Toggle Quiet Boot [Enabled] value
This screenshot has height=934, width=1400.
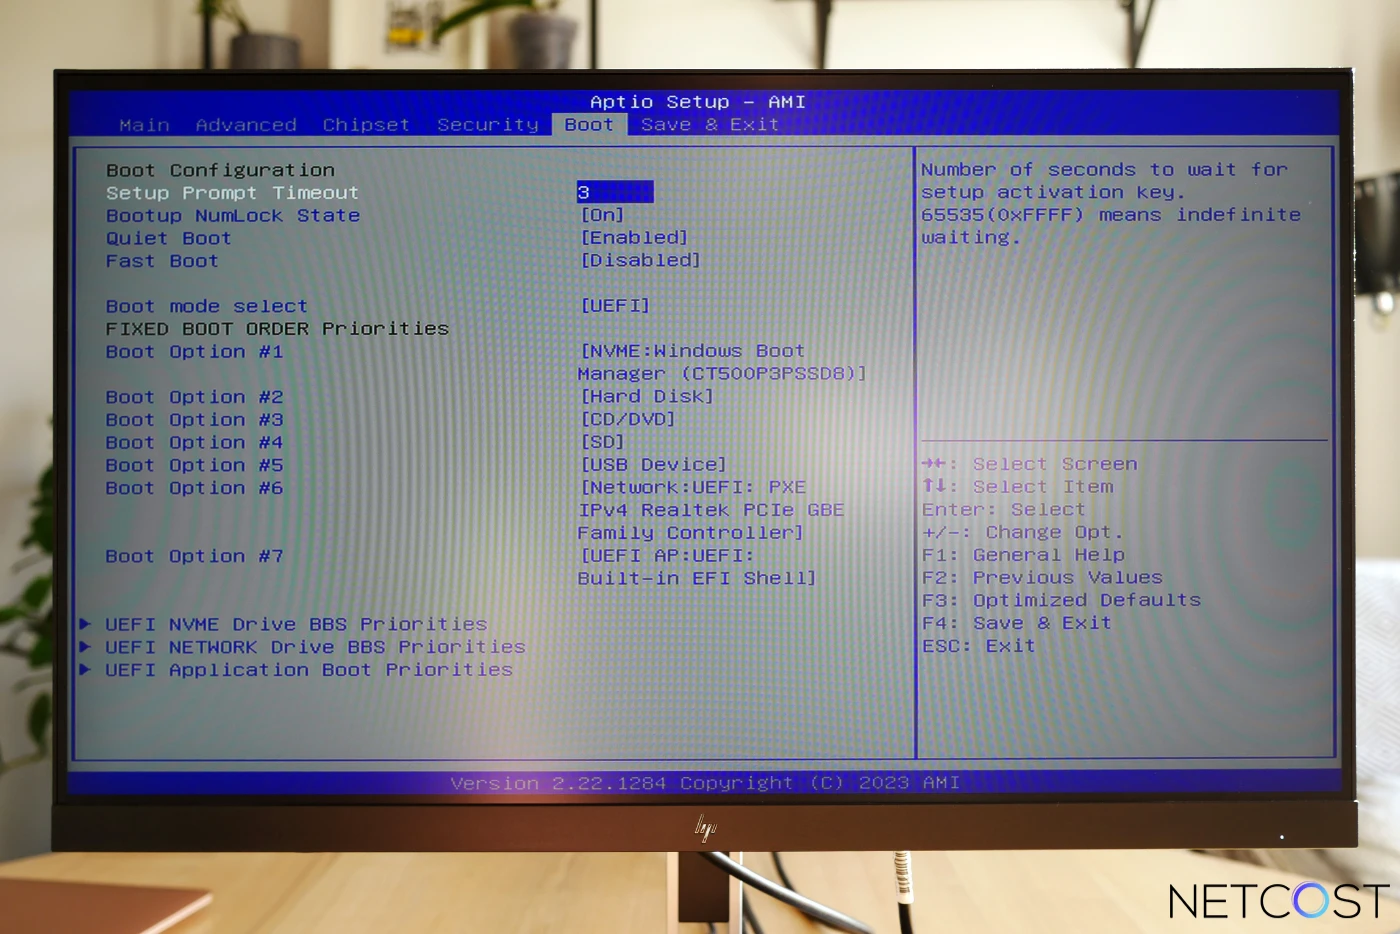pos(634,238)
